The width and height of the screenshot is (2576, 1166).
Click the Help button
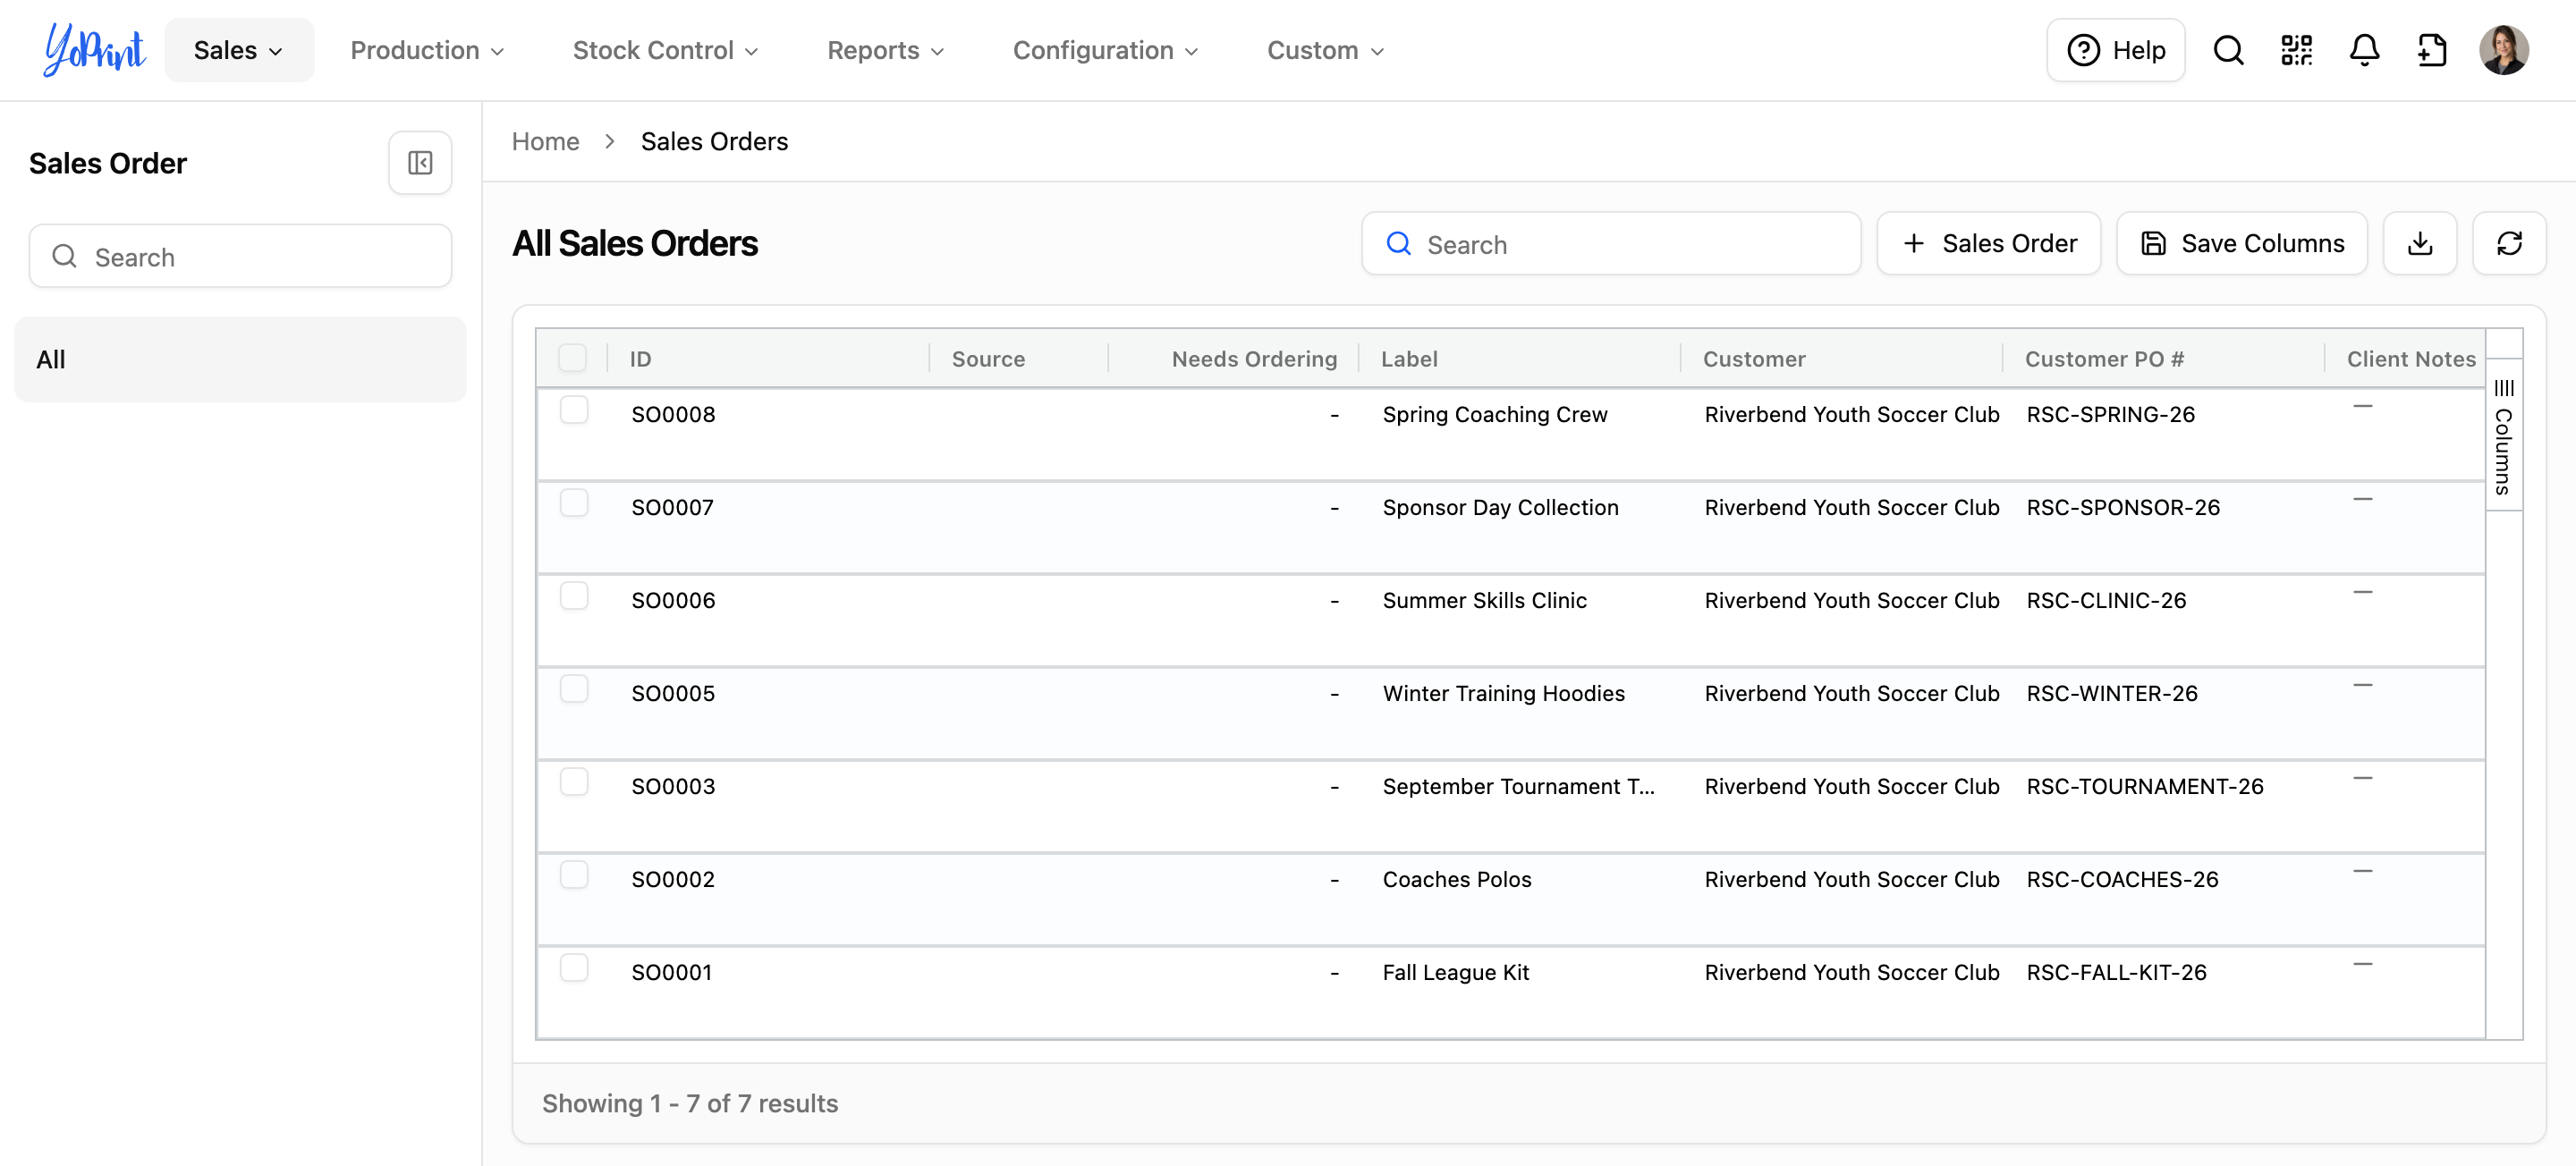[x=2116, y=50]
